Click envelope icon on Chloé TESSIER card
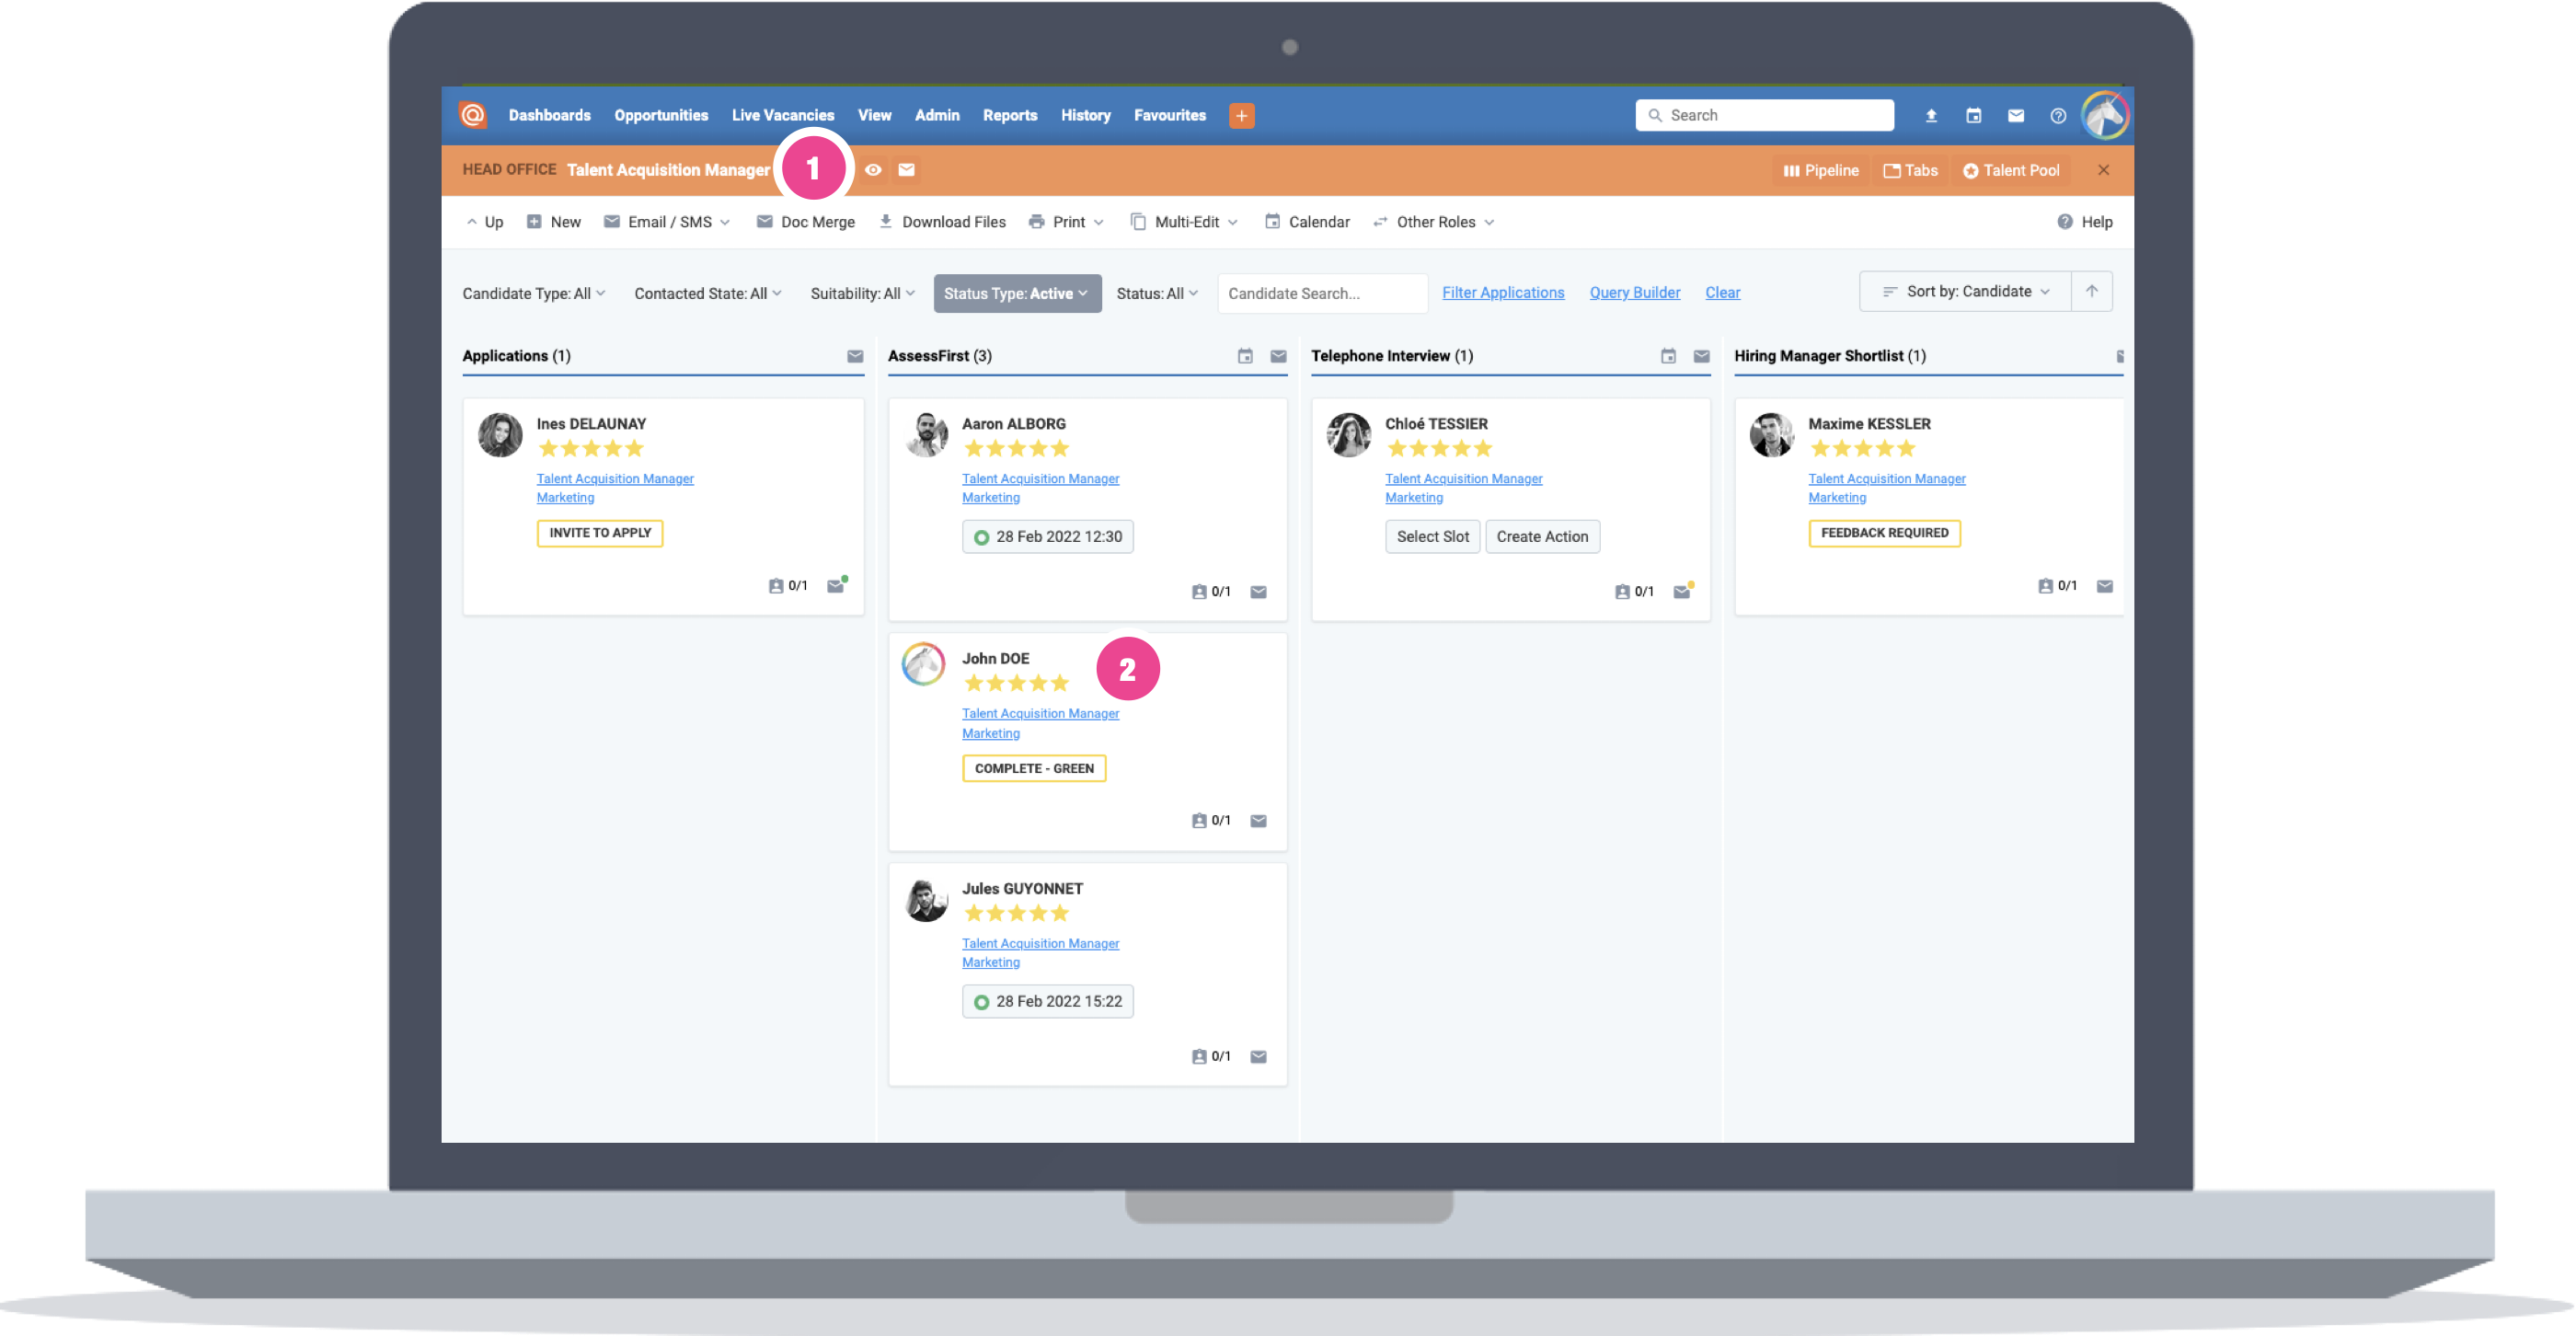 coord(1682,591)
